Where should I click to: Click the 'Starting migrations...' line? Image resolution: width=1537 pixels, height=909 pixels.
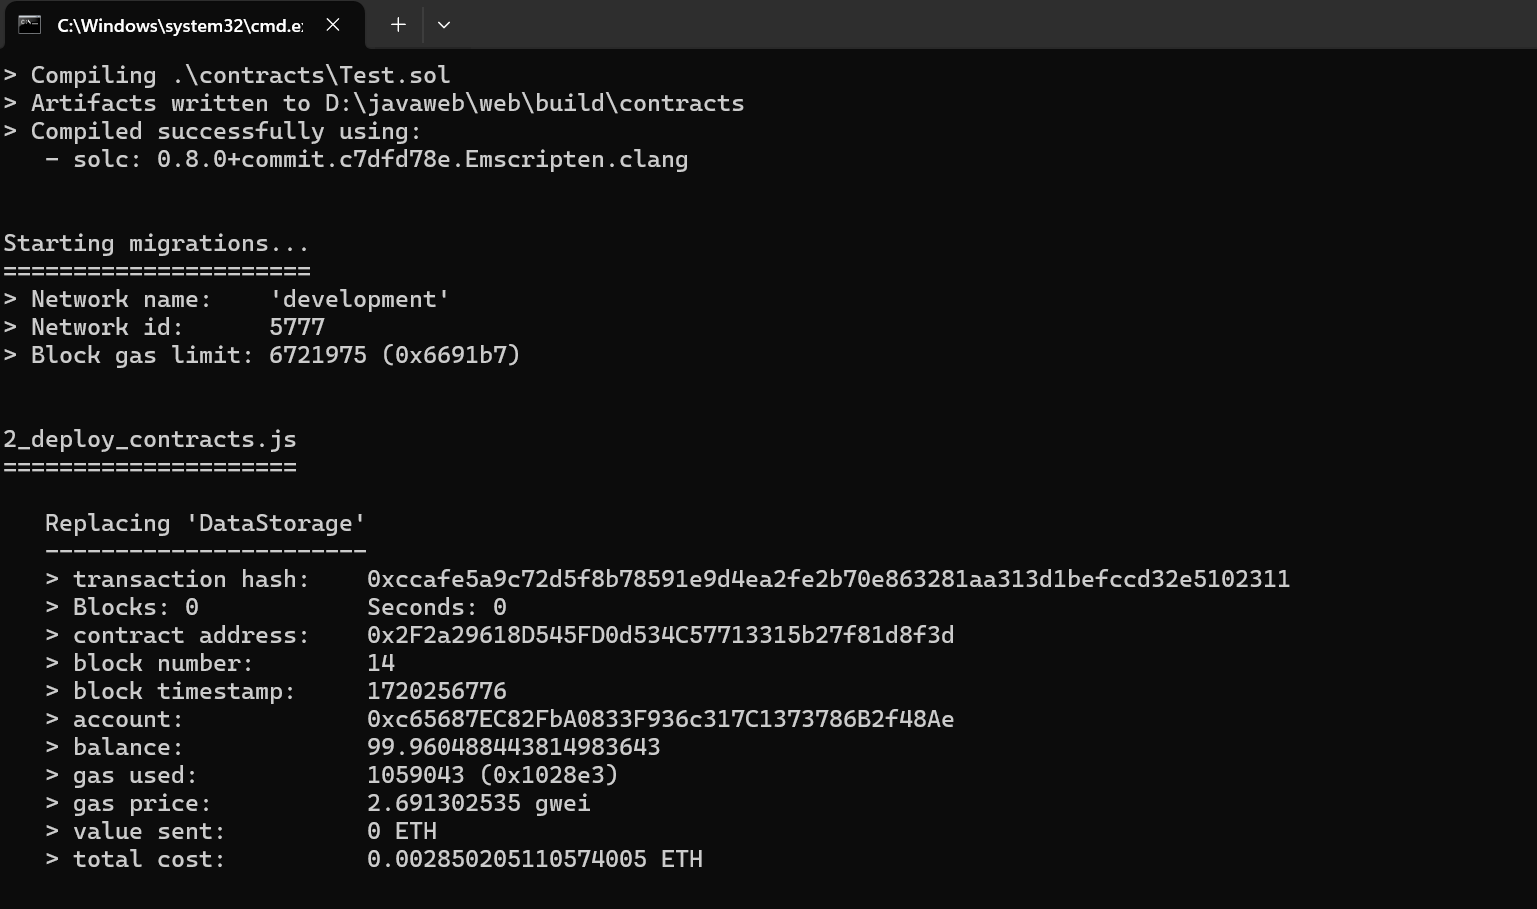point(156,243)
